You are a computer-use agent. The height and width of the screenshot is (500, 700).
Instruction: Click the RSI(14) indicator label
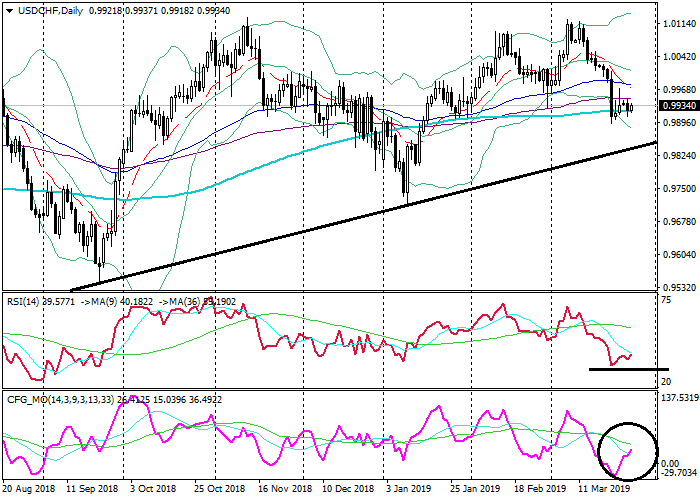pos(24,300)
